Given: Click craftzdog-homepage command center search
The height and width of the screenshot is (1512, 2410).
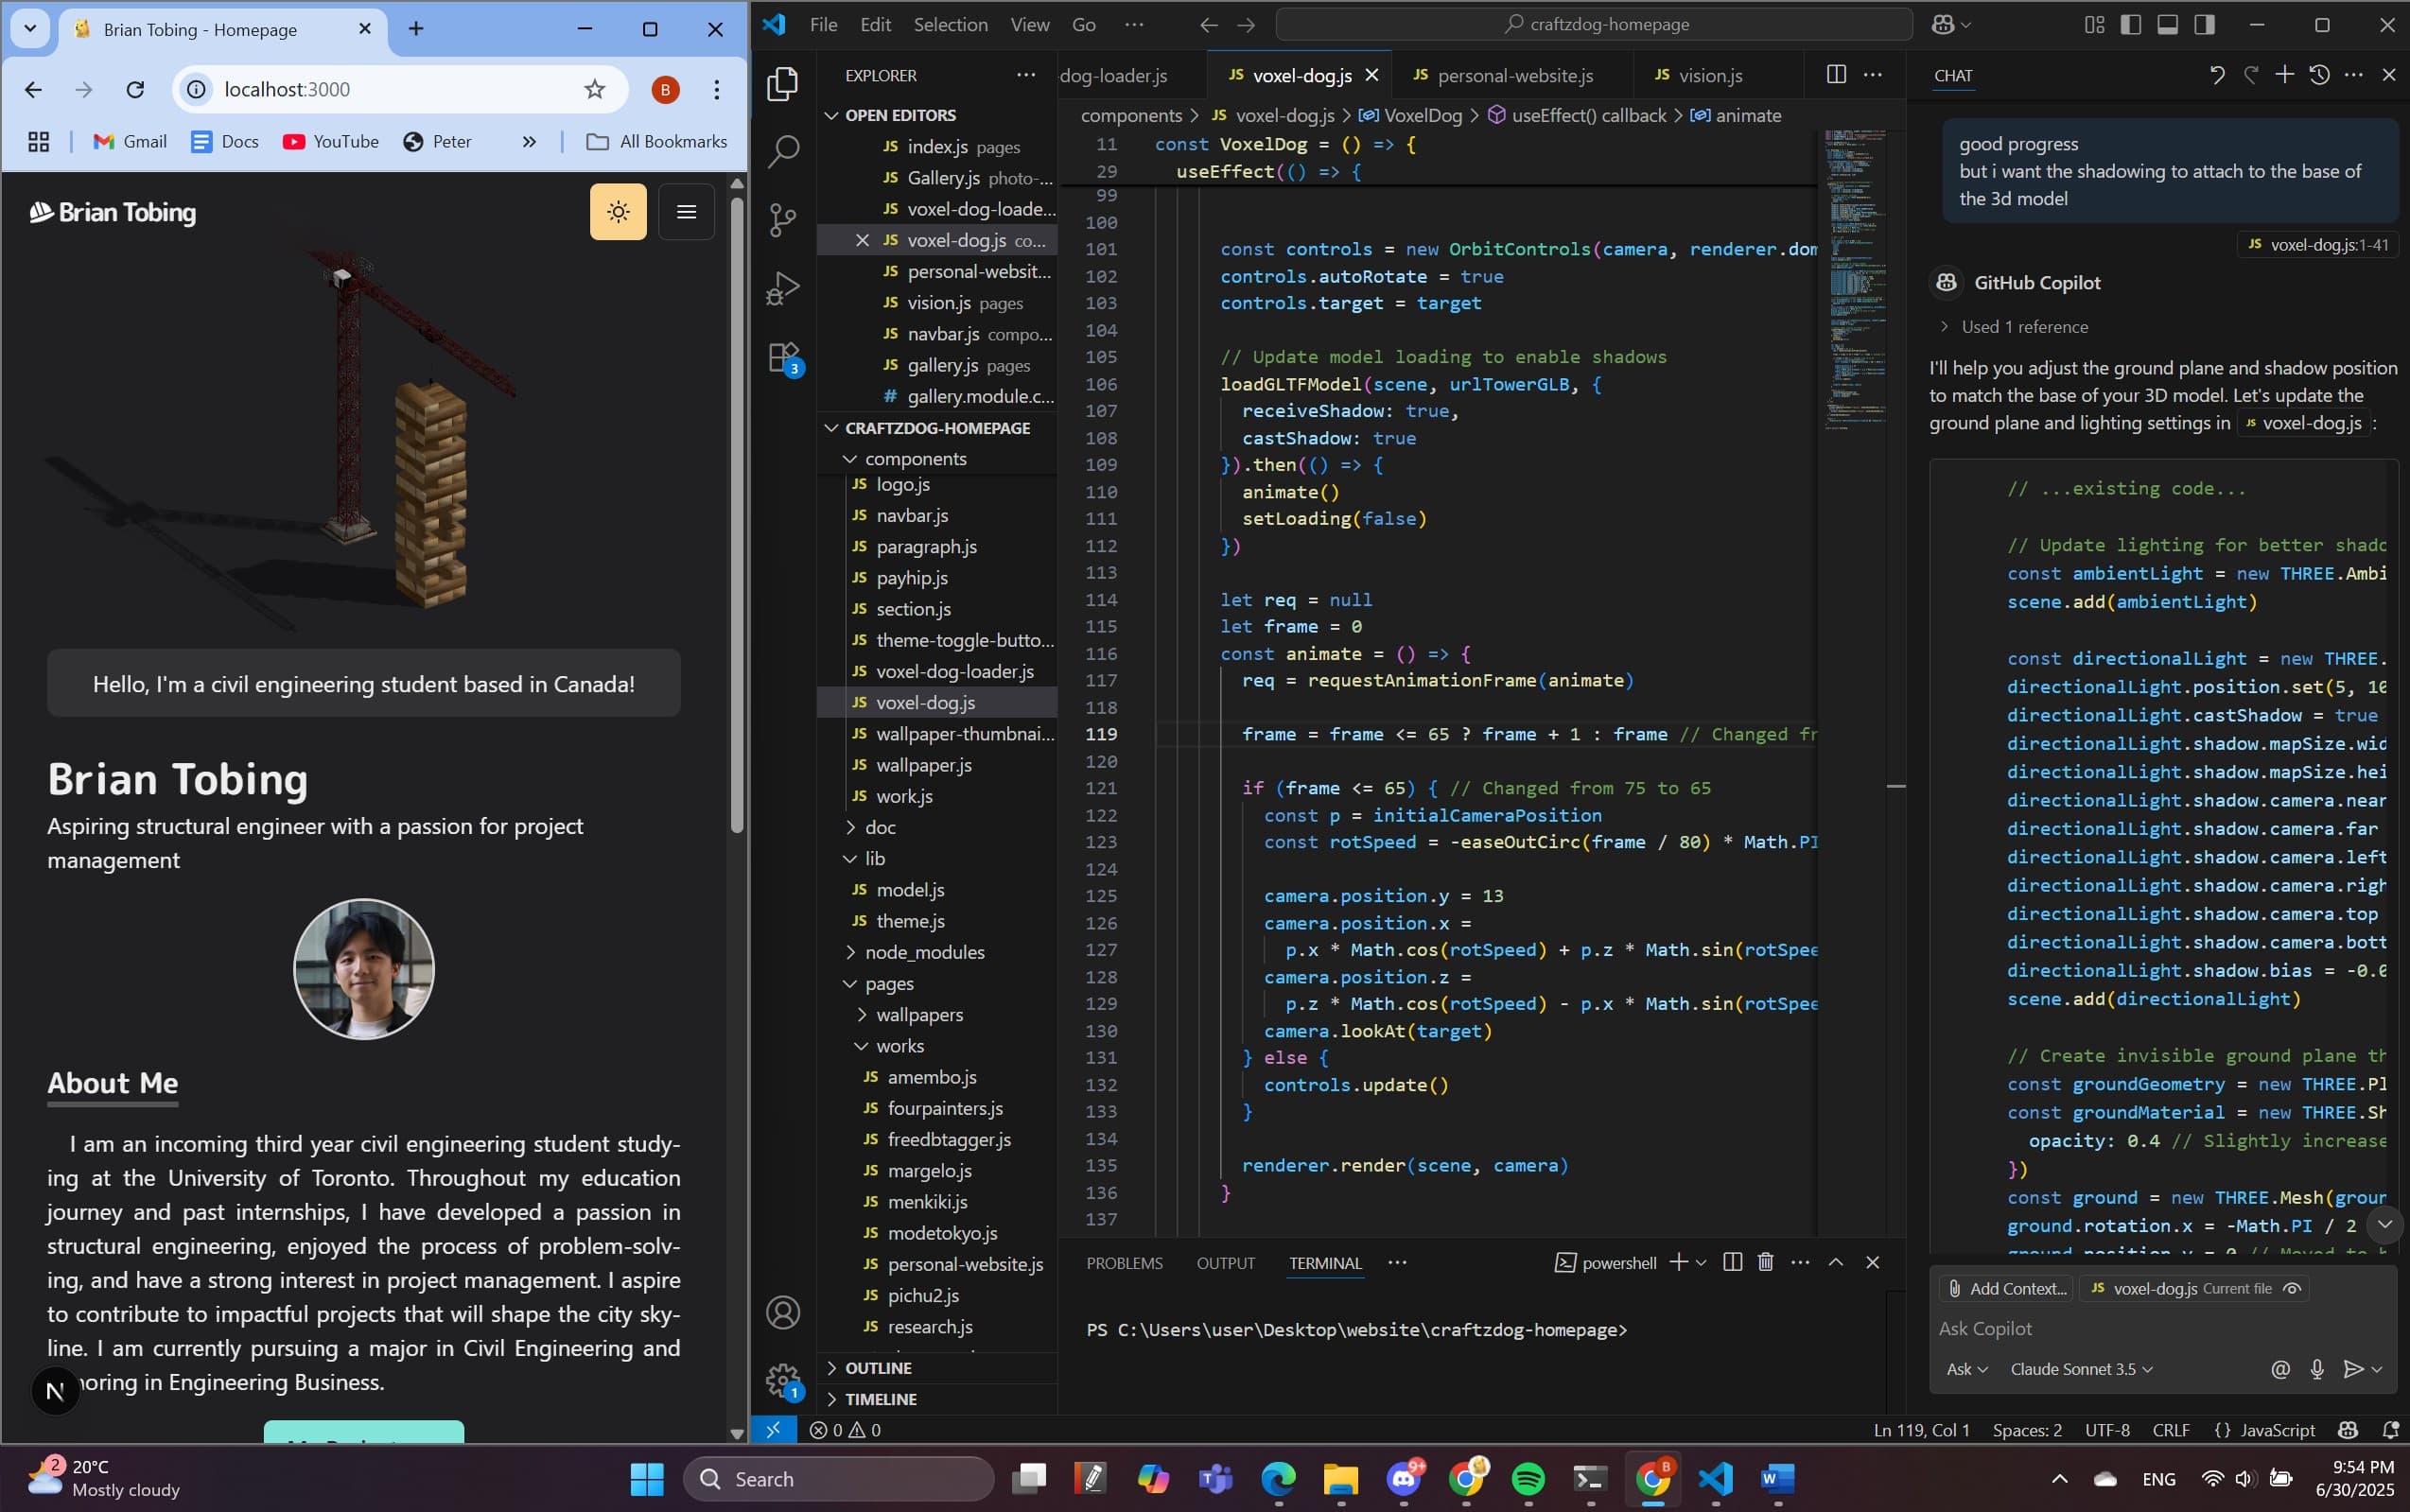Looking at the screenshot, I should (x=1594, y=24).
